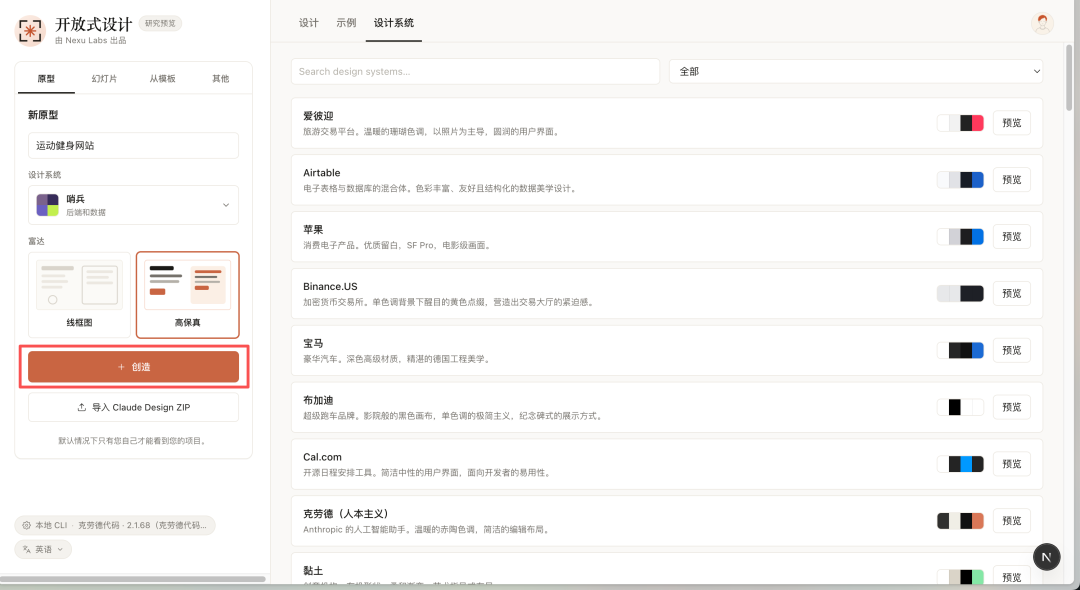This screenshot has height=590, width=1080.
Task: Click the Search design systems field
Action: 475,72
